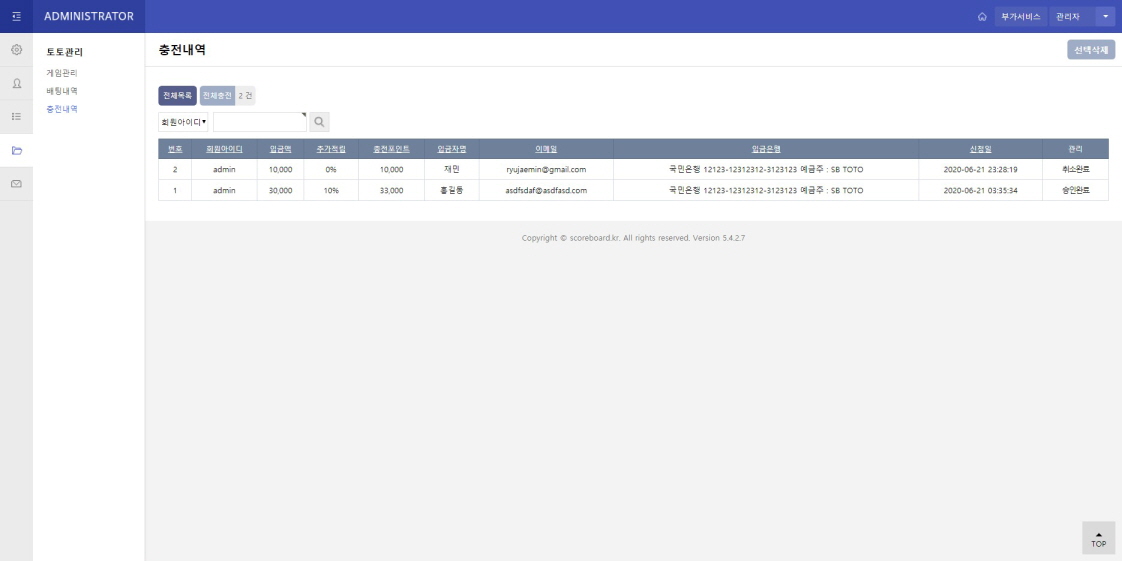
Task: Go to home via the house icon
Action: pos(983,17)
